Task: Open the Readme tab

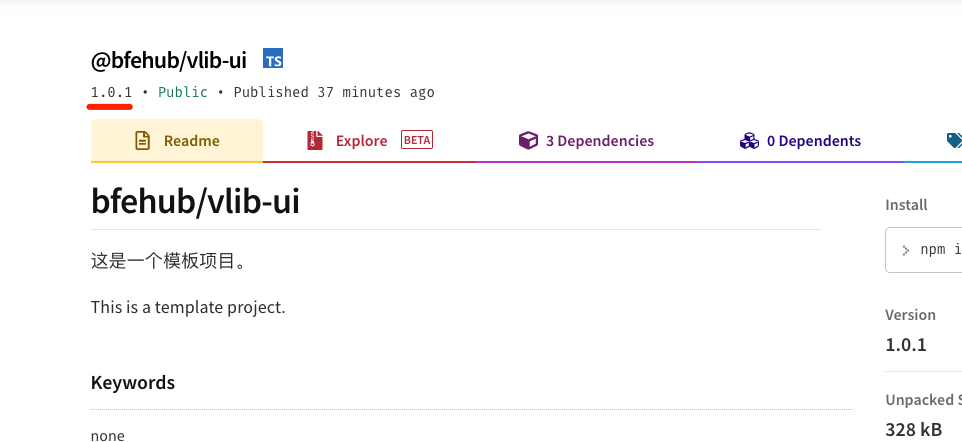Action: pyautogui.click(x=177, y=141)
